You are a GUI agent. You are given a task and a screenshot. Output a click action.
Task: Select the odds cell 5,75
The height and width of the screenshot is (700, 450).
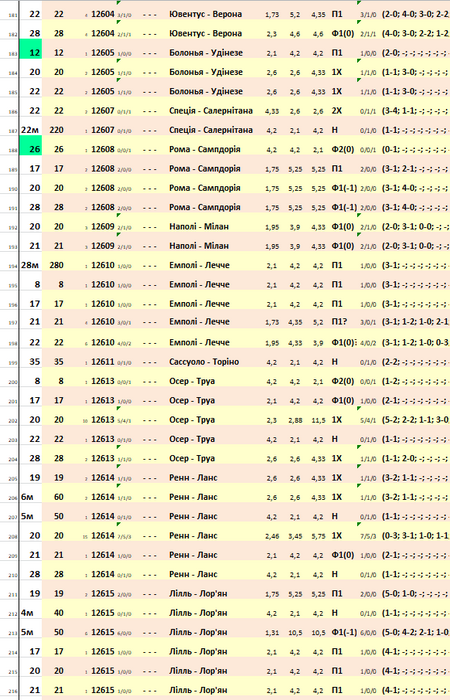(318, 536)
